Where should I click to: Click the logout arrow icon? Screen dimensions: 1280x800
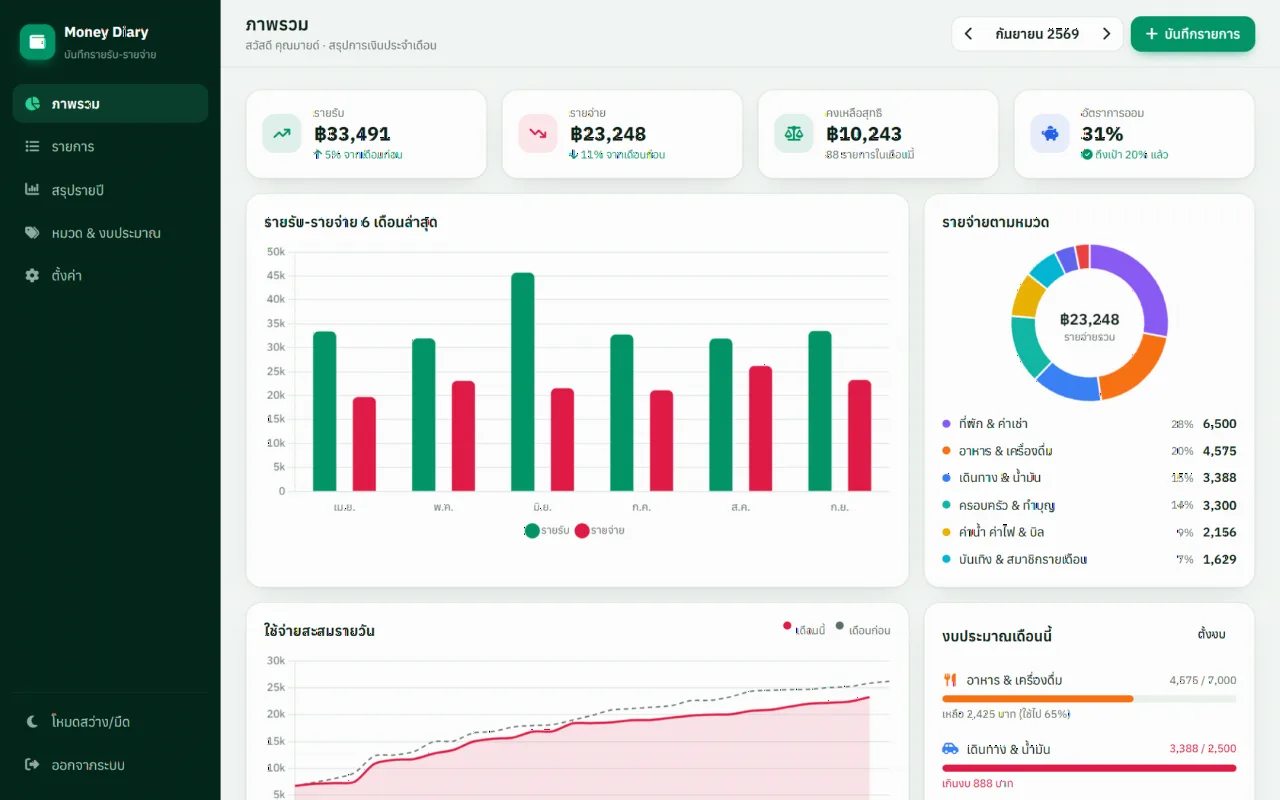(33, 765)
